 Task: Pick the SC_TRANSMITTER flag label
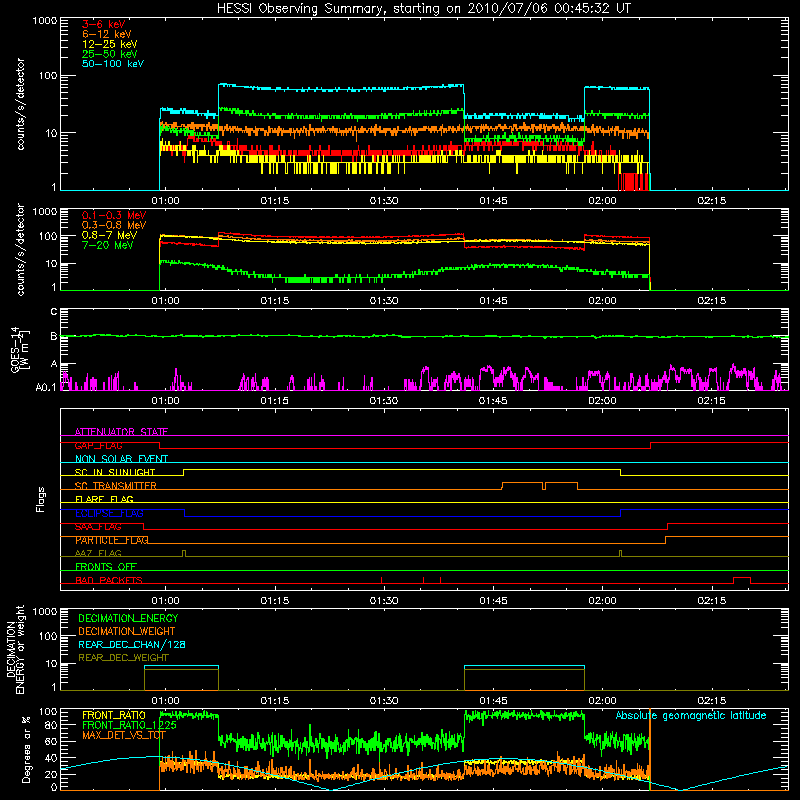[x=116, y=486]
